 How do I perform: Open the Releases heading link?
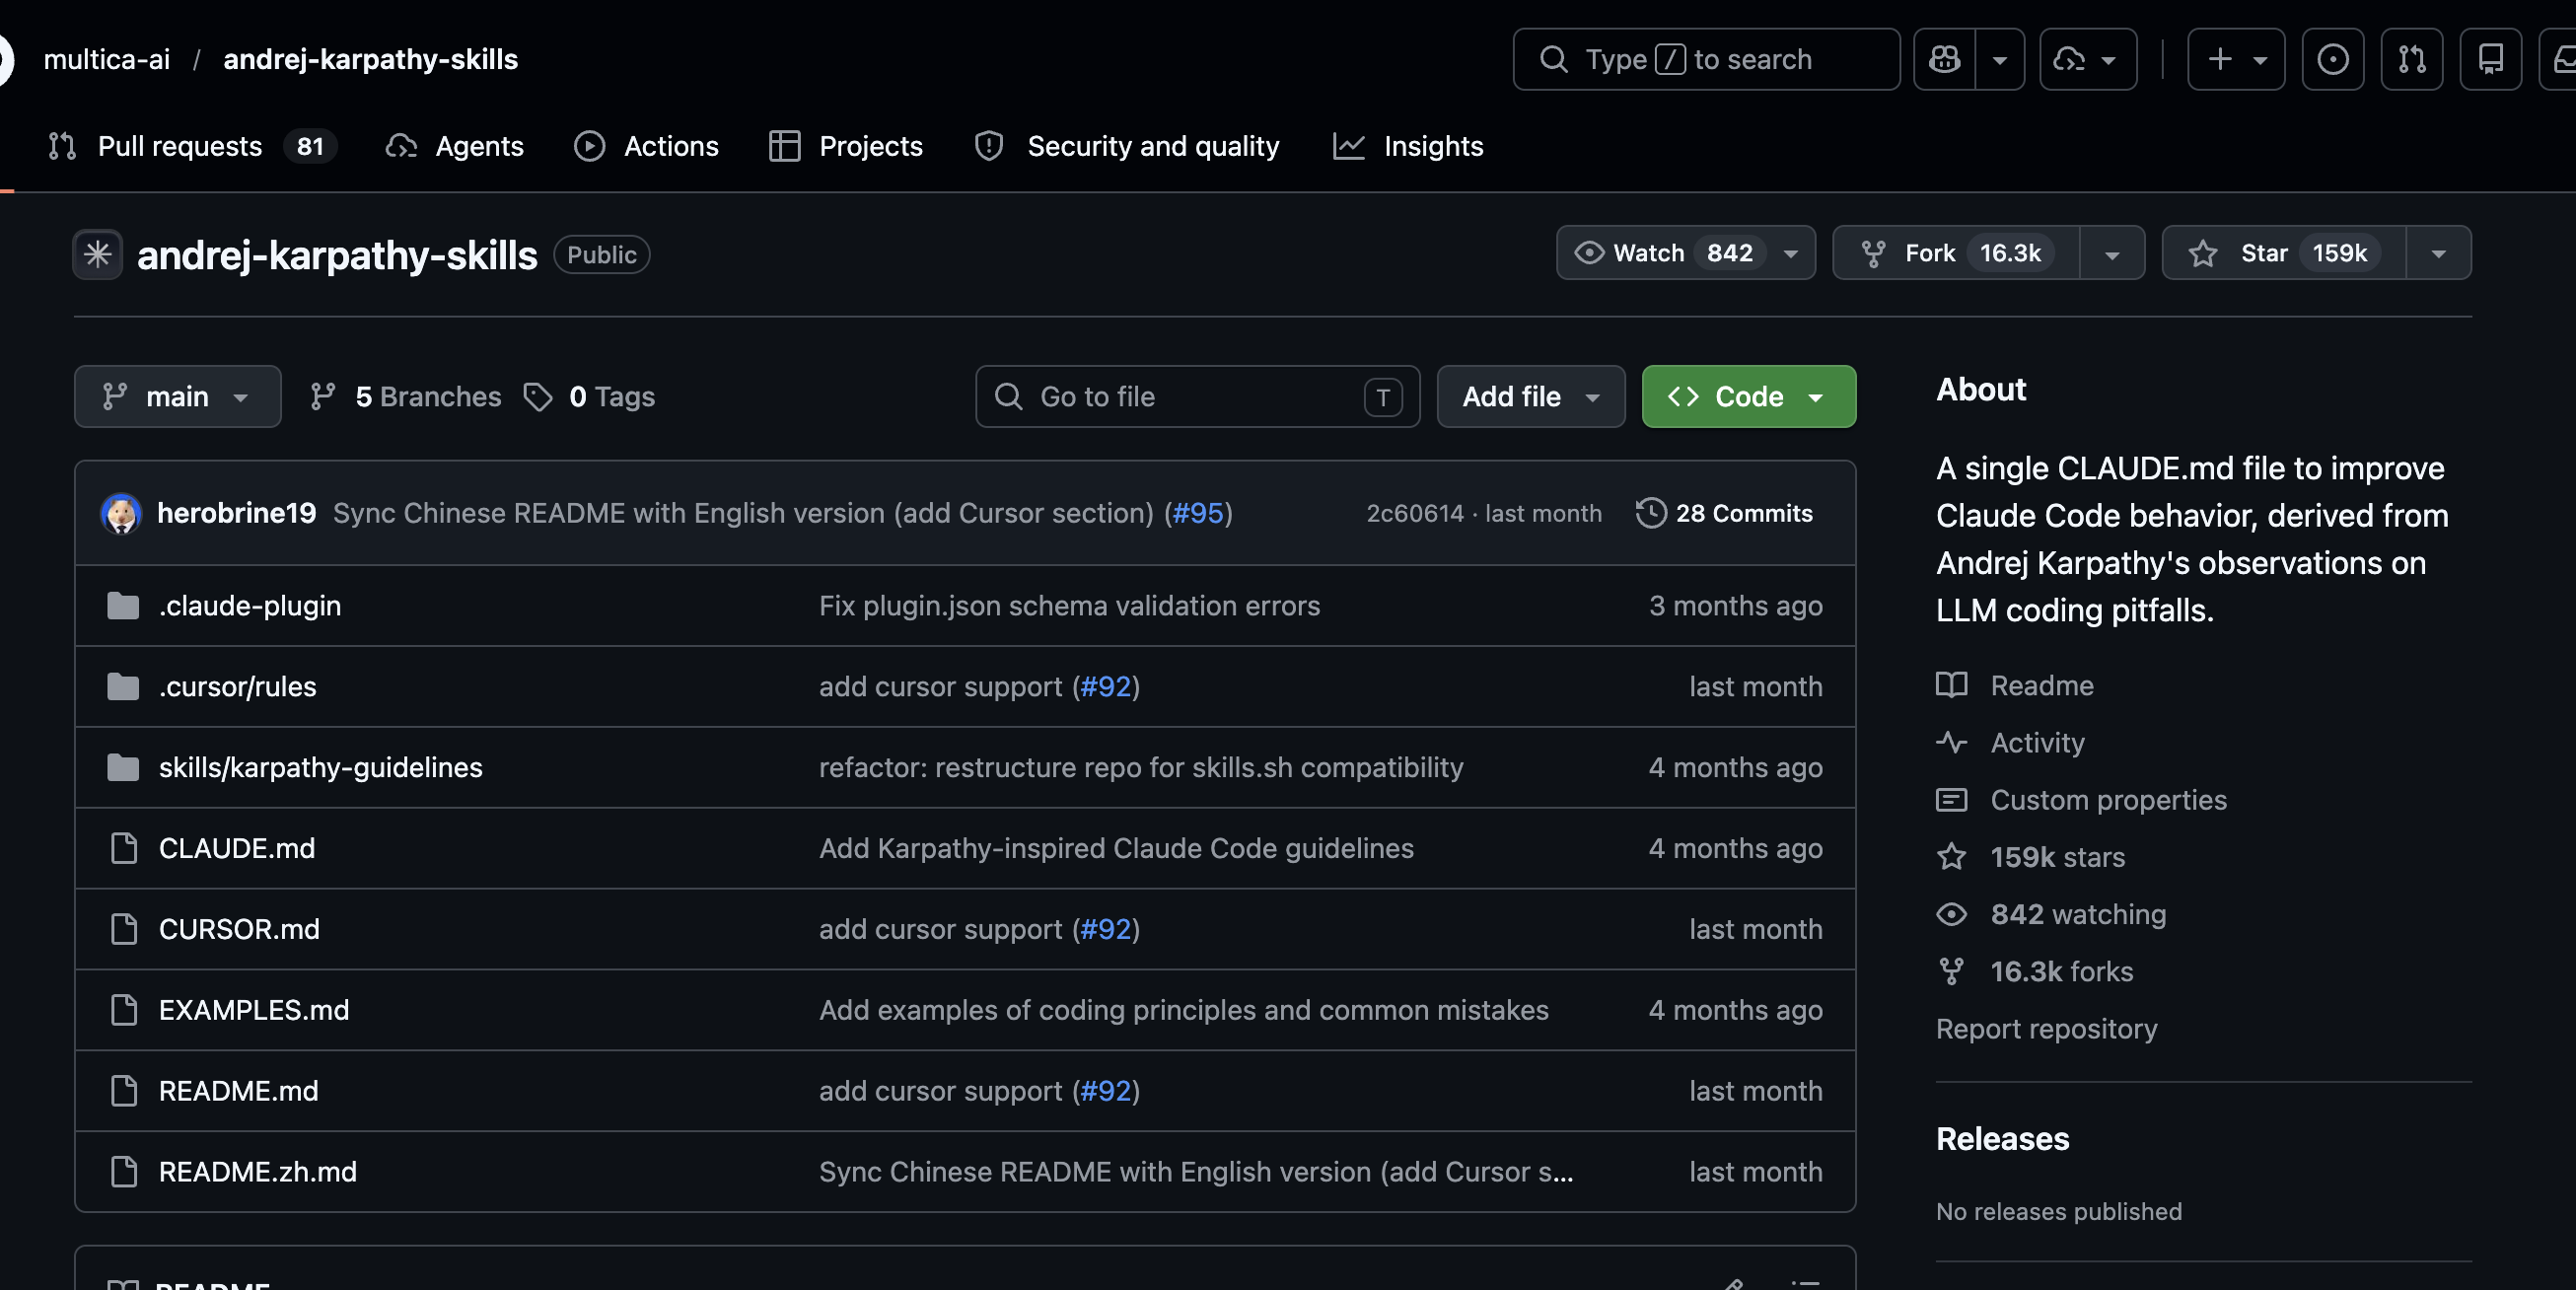point(2003,1139)
